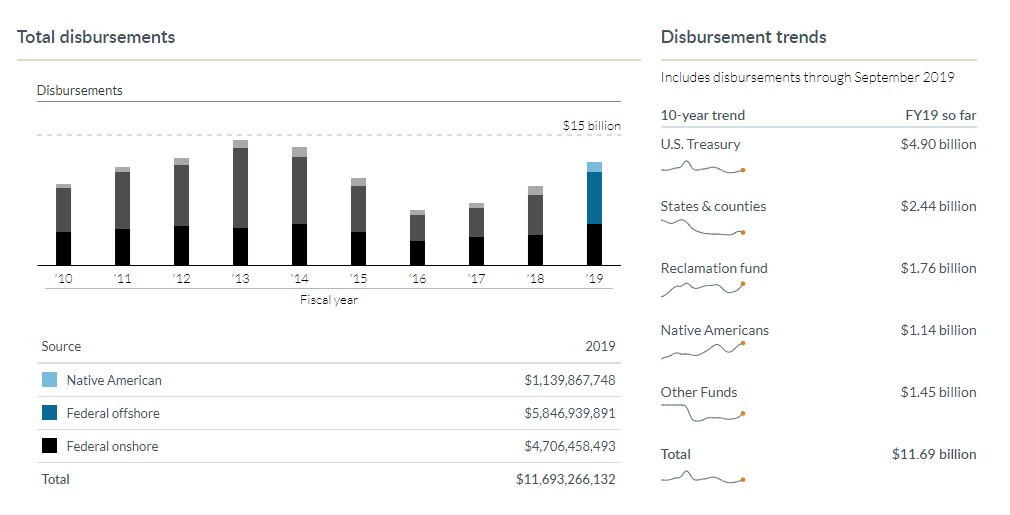Click the light blue top segment of 2019 bar
The image size is (1010, 515).
594,167
